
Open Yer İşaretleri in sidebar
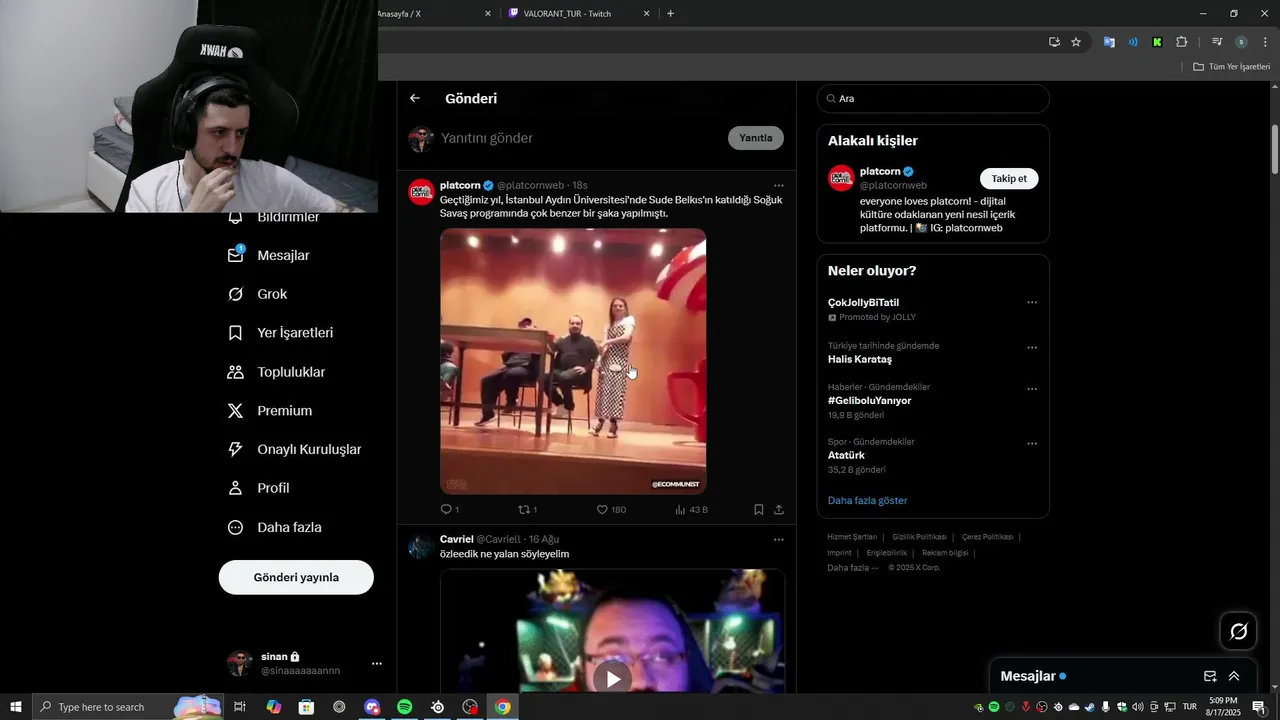click(x=280, y=333)
